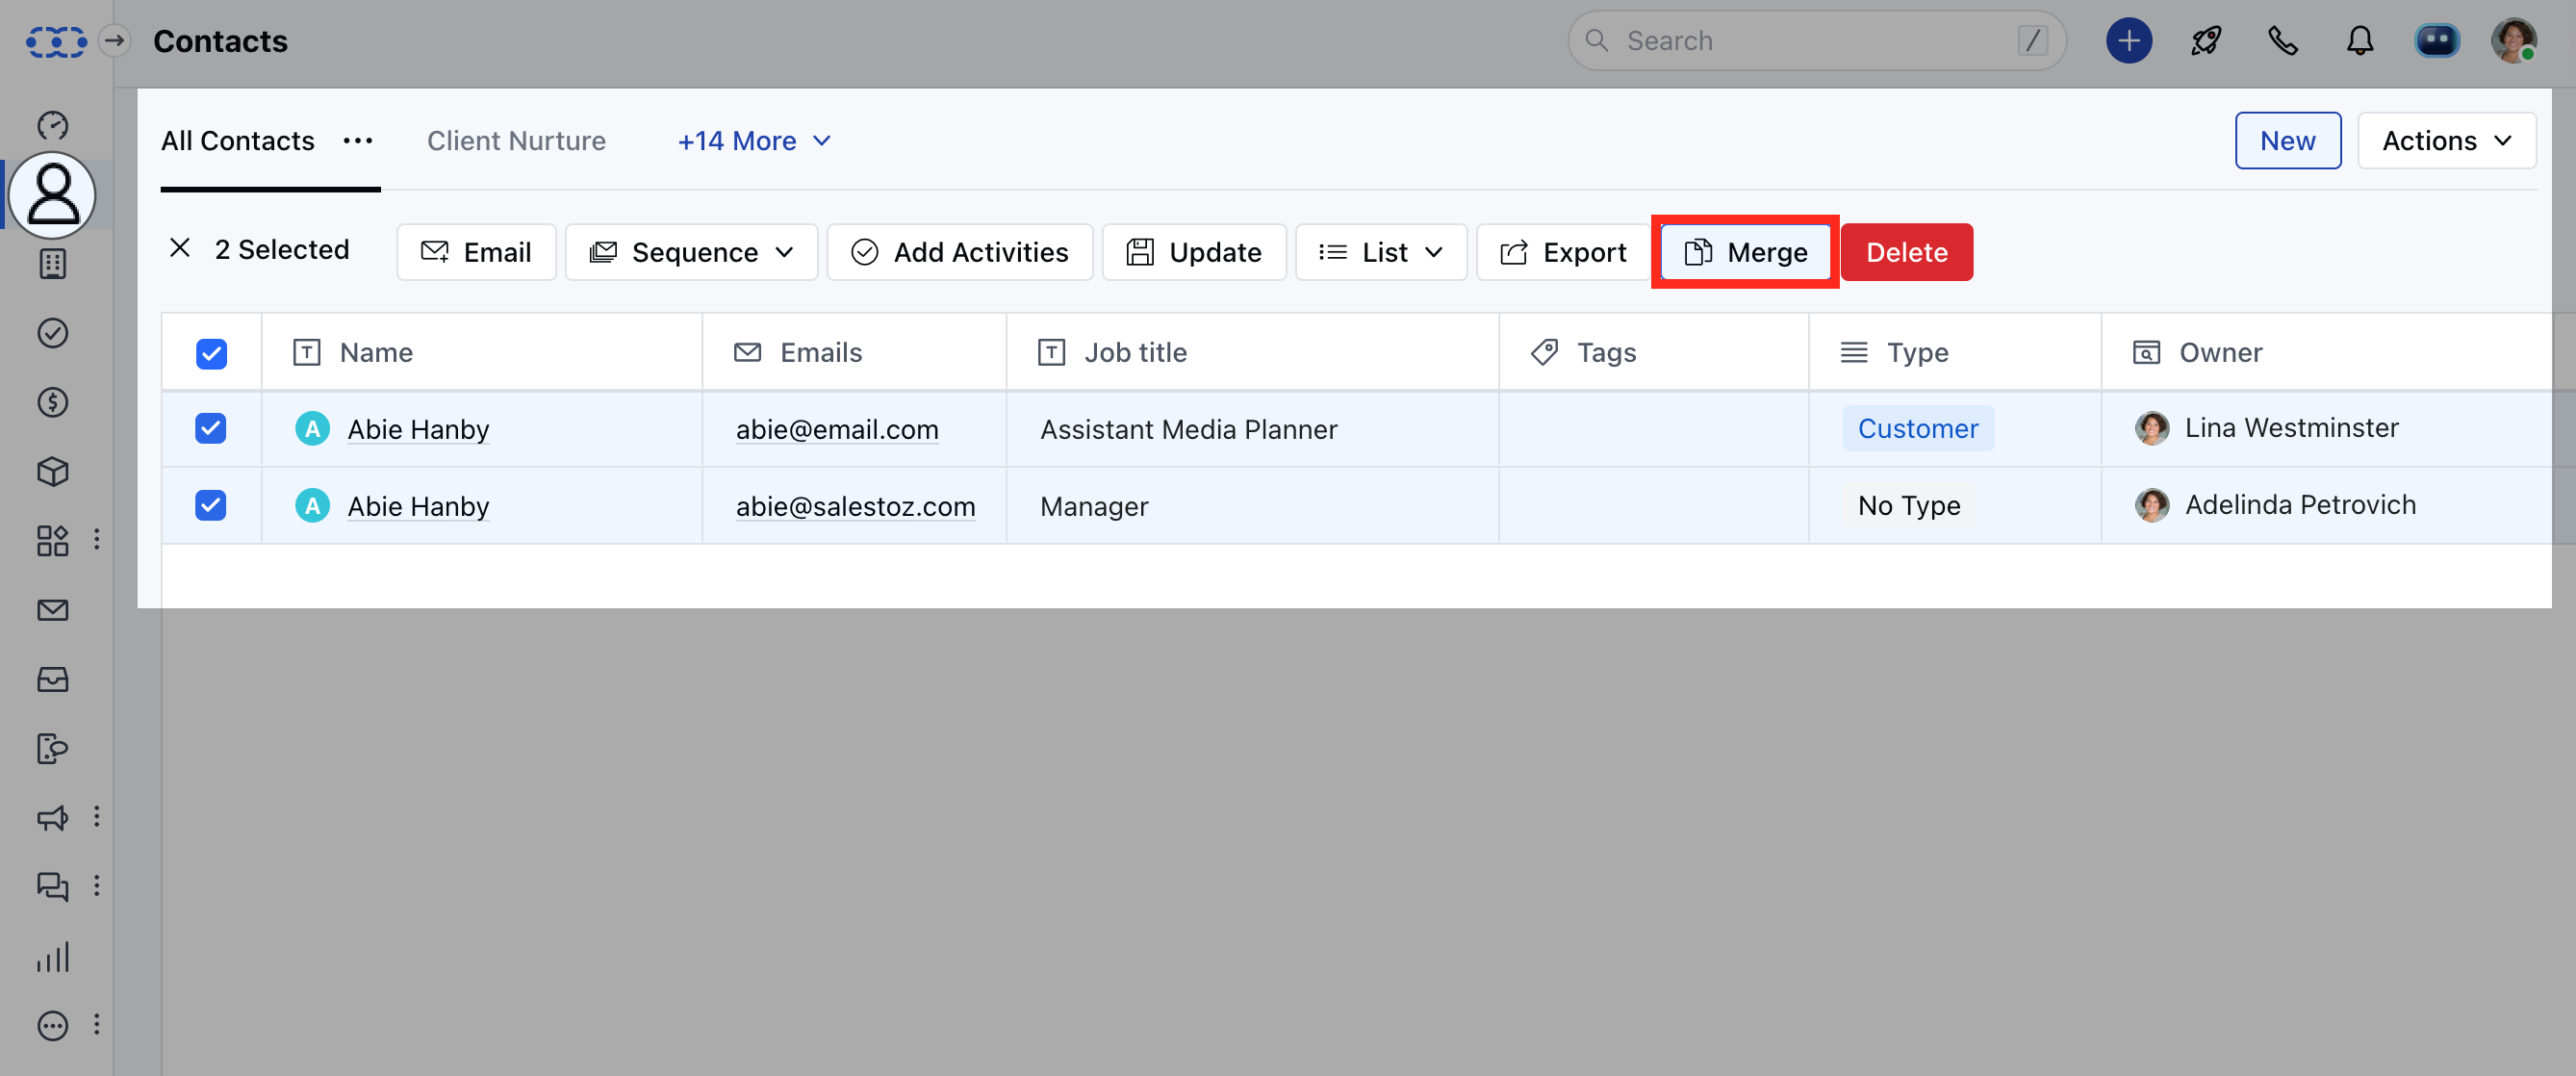Switch to the Client Nurture tab

516,141
